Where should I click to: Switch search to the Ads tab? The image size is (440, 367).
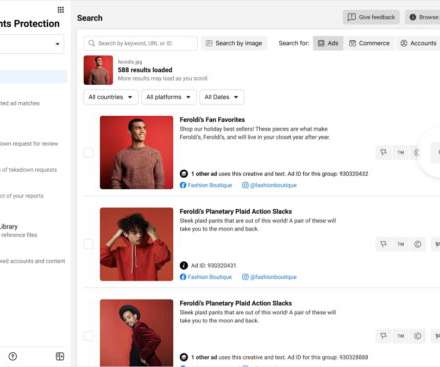click(x=328, y=43)
